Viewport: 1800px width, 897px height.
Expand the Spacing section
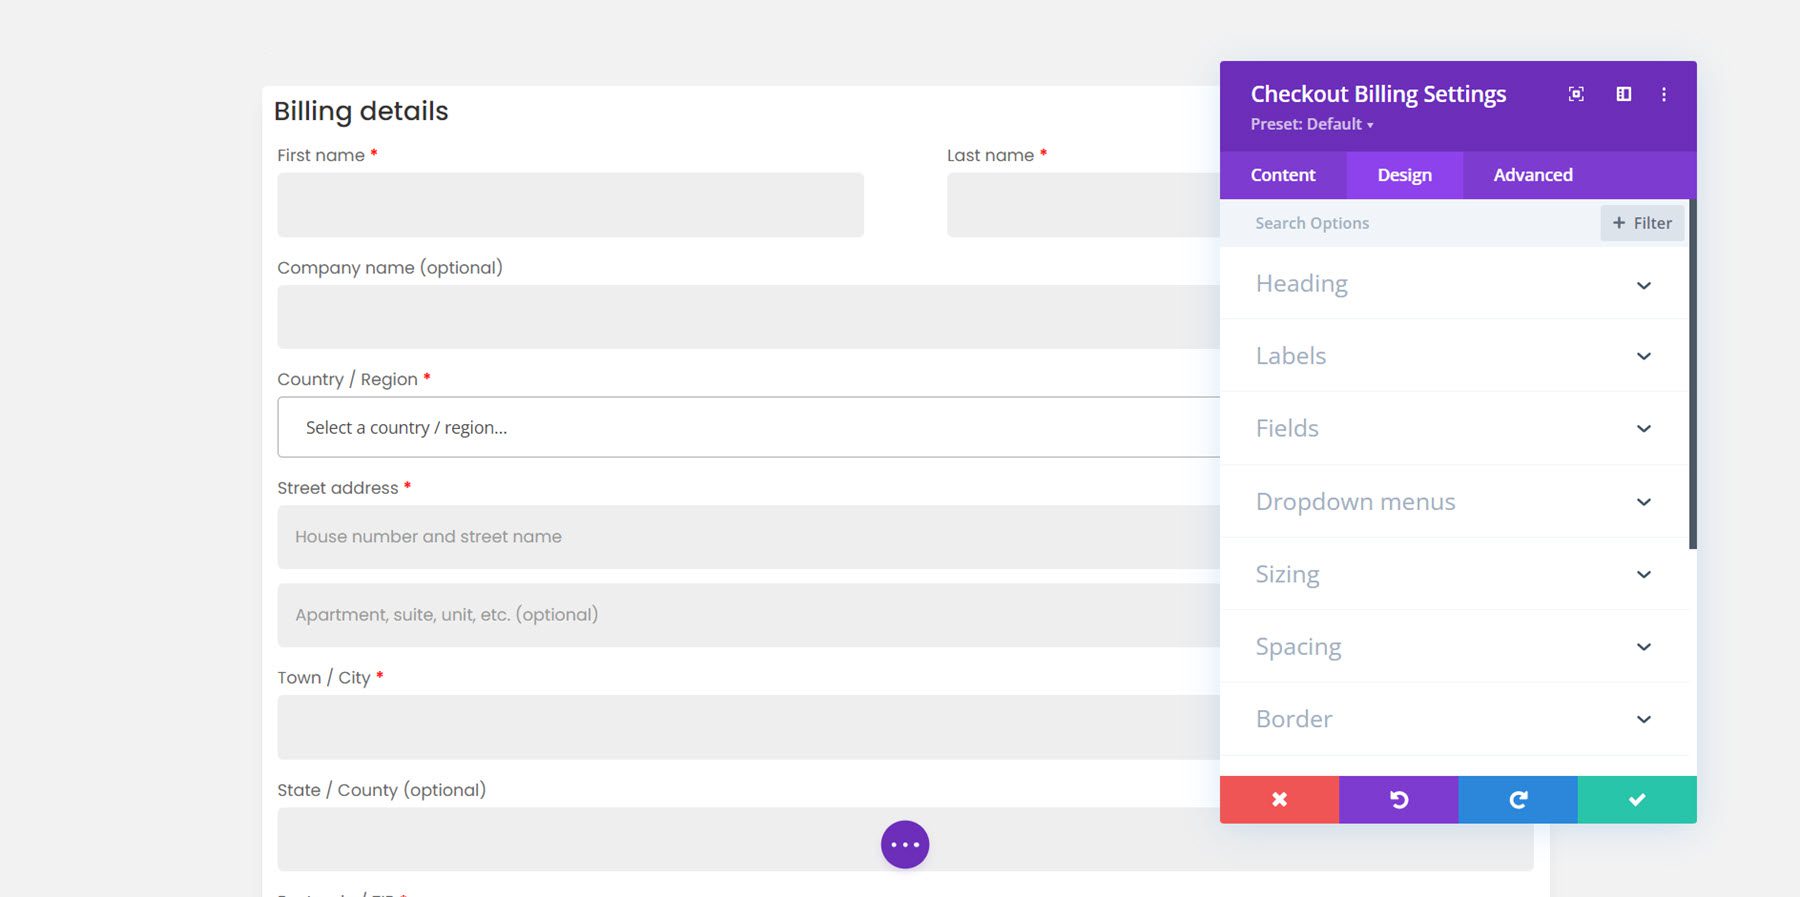(x=1454, y=646)
